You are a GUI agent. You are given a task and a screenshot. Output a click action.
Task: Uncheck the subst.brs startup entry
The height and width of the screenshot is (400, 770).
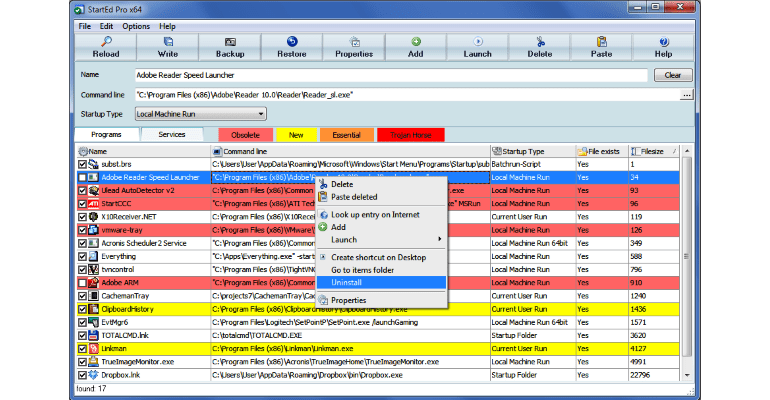pos(82,163)
